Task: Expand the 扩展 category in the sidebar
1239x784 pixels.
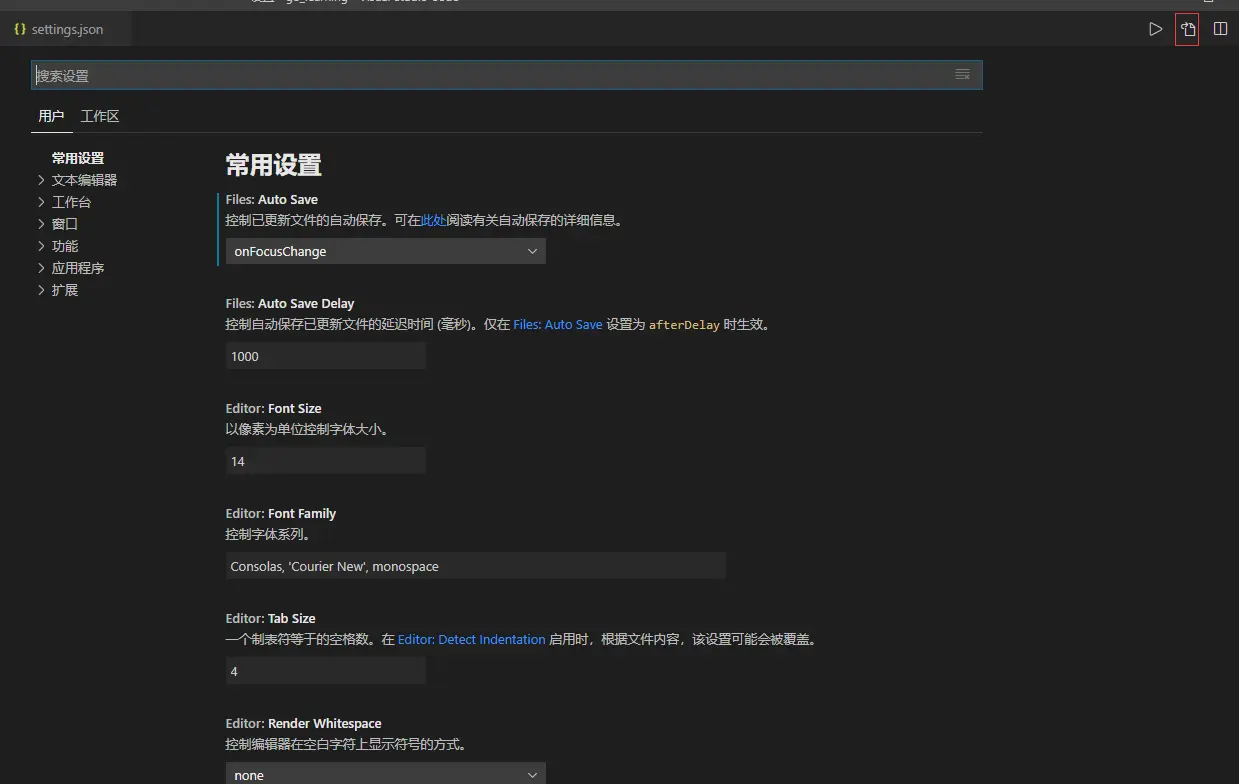Action: point(63,289)
